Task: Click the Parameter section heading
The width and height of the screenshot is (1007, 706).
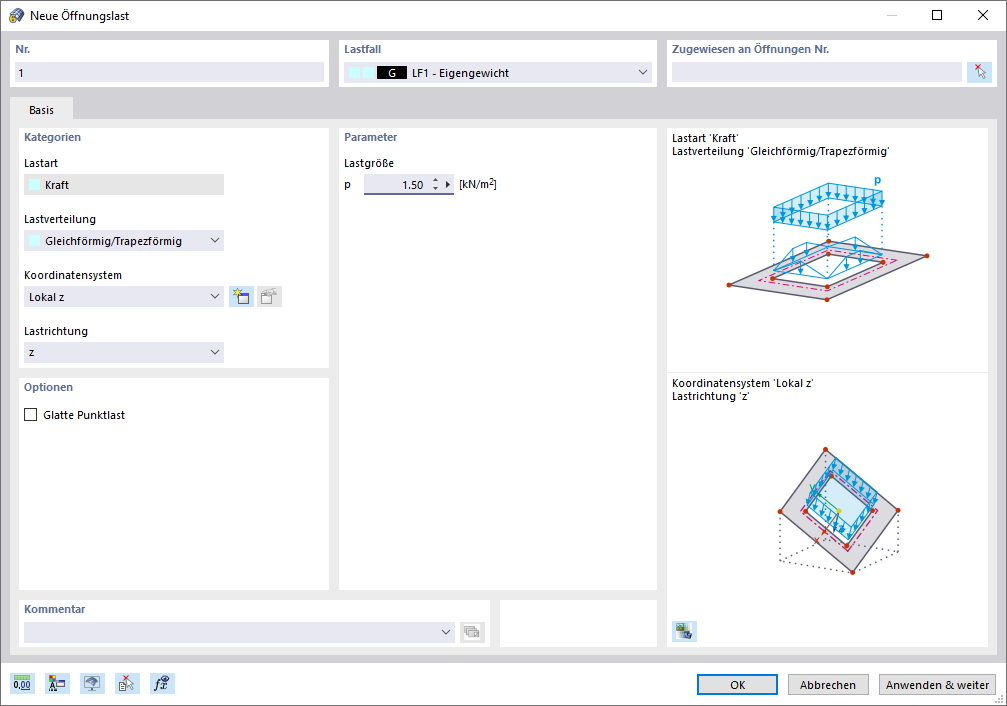Action: [x=371, y=137]
